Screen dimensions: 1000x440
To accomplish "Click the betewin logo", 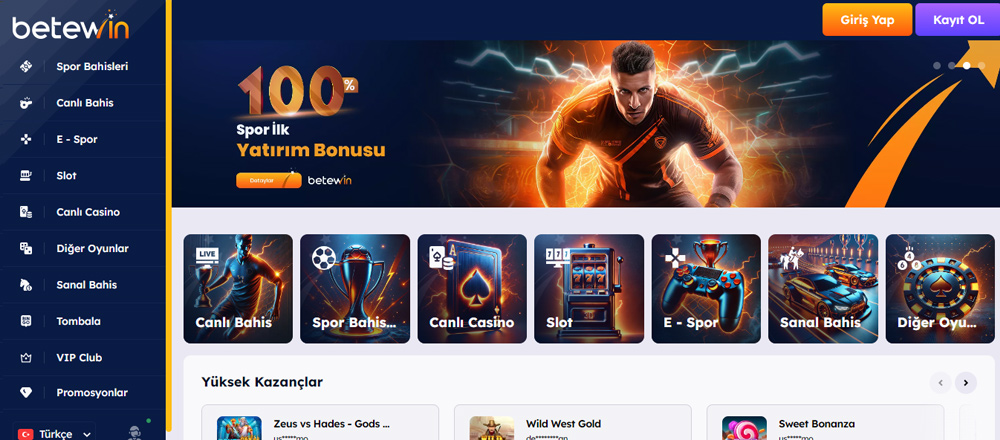I will 71,27.
